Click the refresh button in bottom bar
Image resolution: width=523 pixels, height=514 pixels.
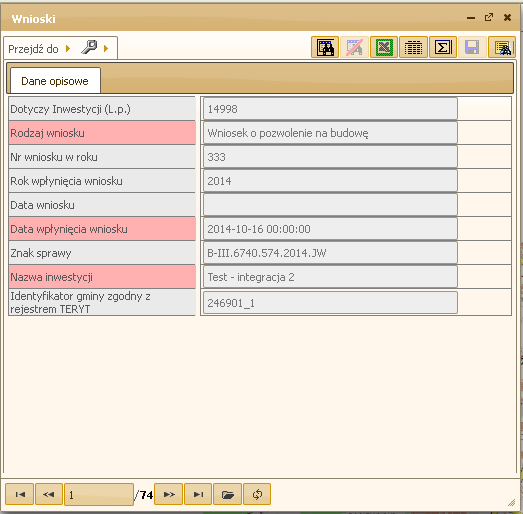[x=257, y=494]
